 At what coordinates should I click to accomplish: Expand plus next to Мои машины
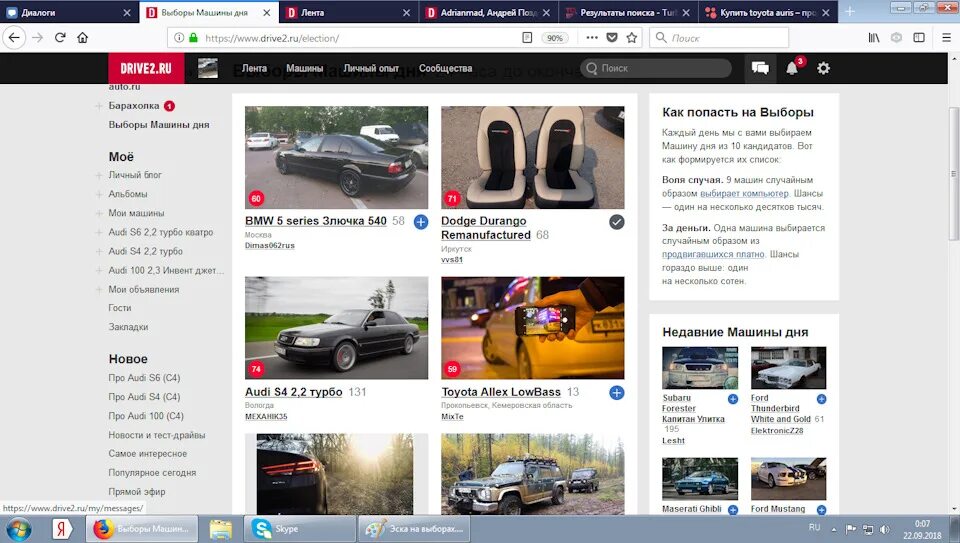pos(99,213)
